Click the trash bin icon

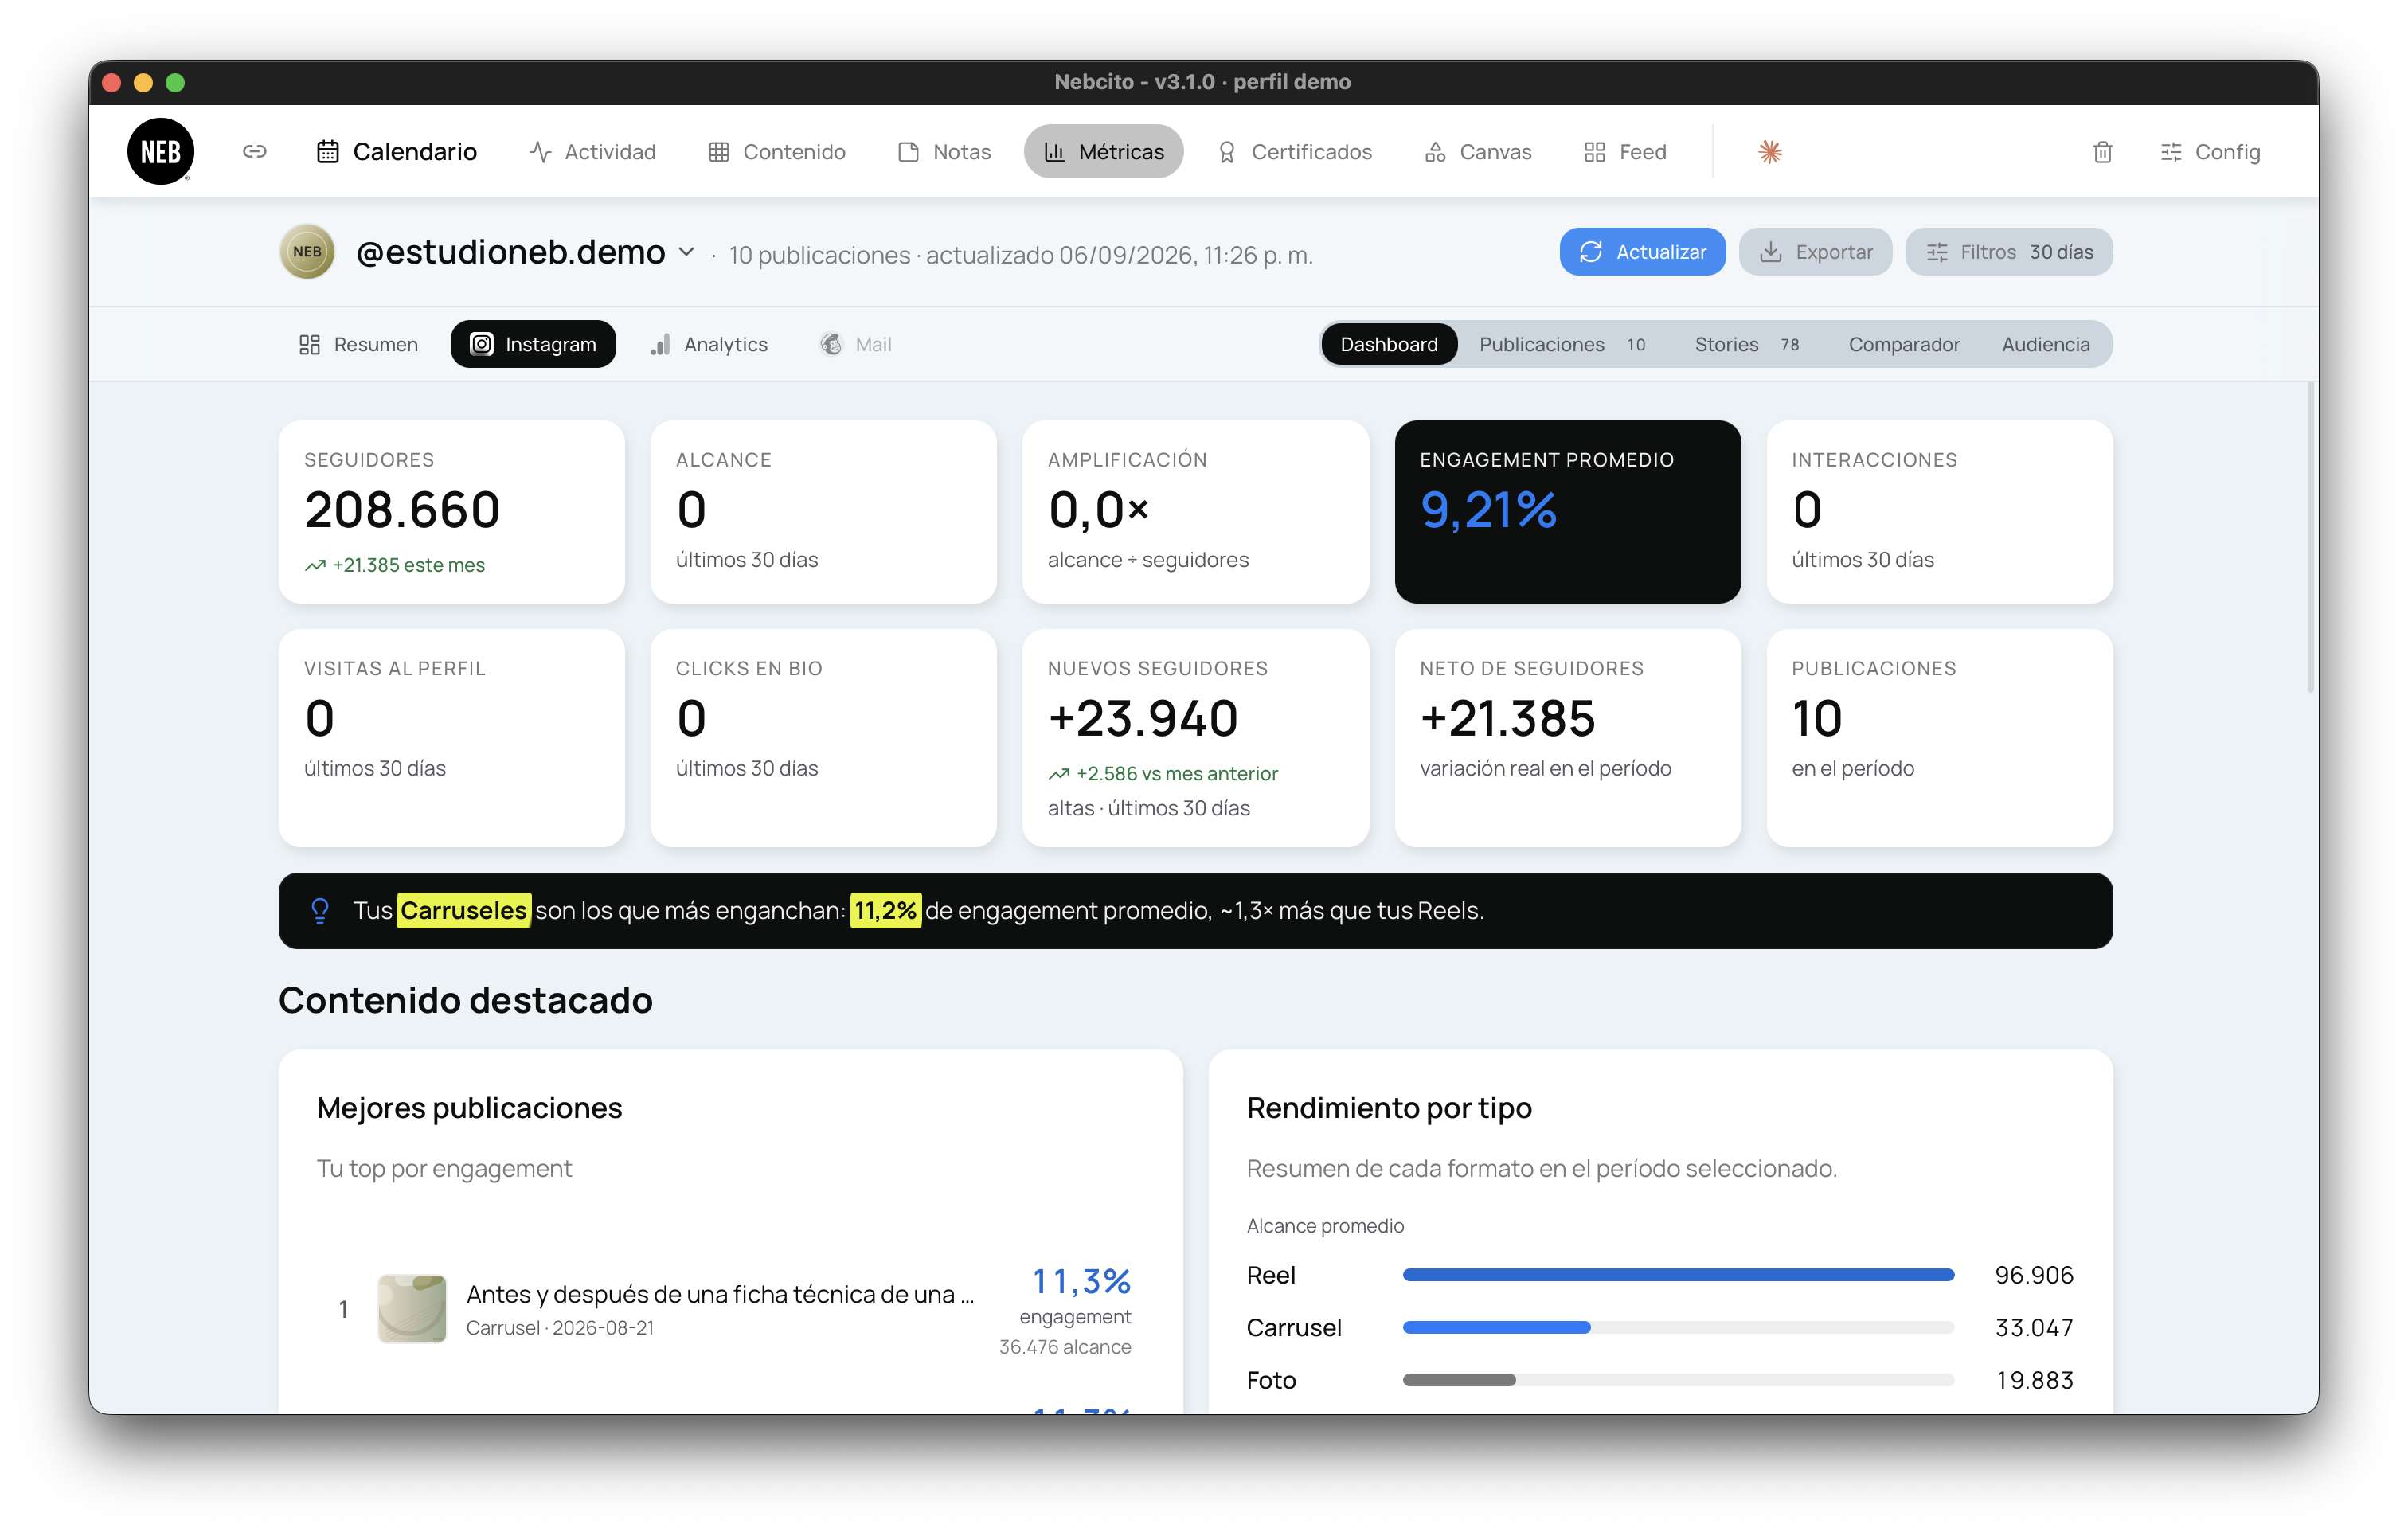(2103, 152)
